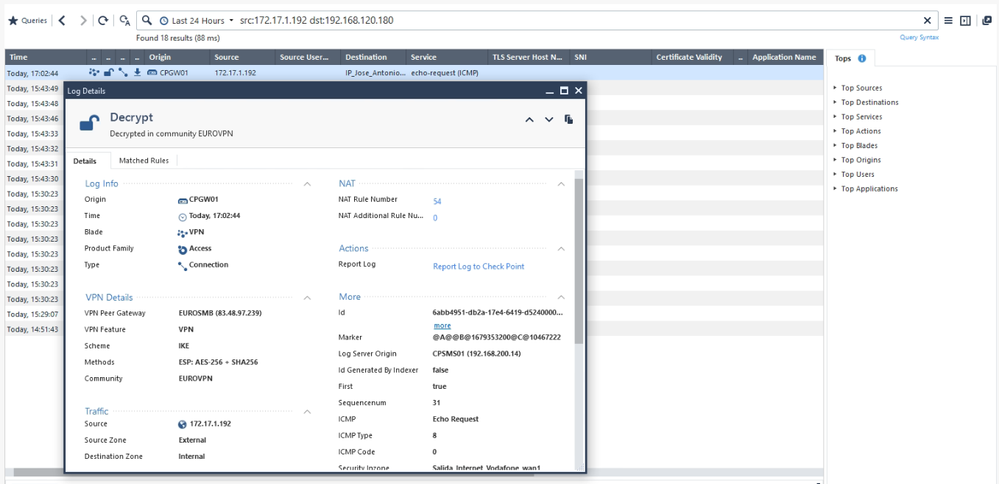Clear the query with the X
The image size is (999, 484).
click(927, 20)
